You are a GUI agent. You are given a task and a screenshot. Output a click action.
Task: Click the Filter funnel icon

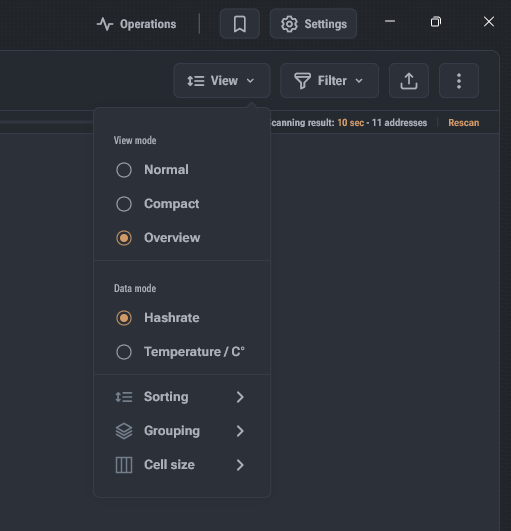(302, 81)
